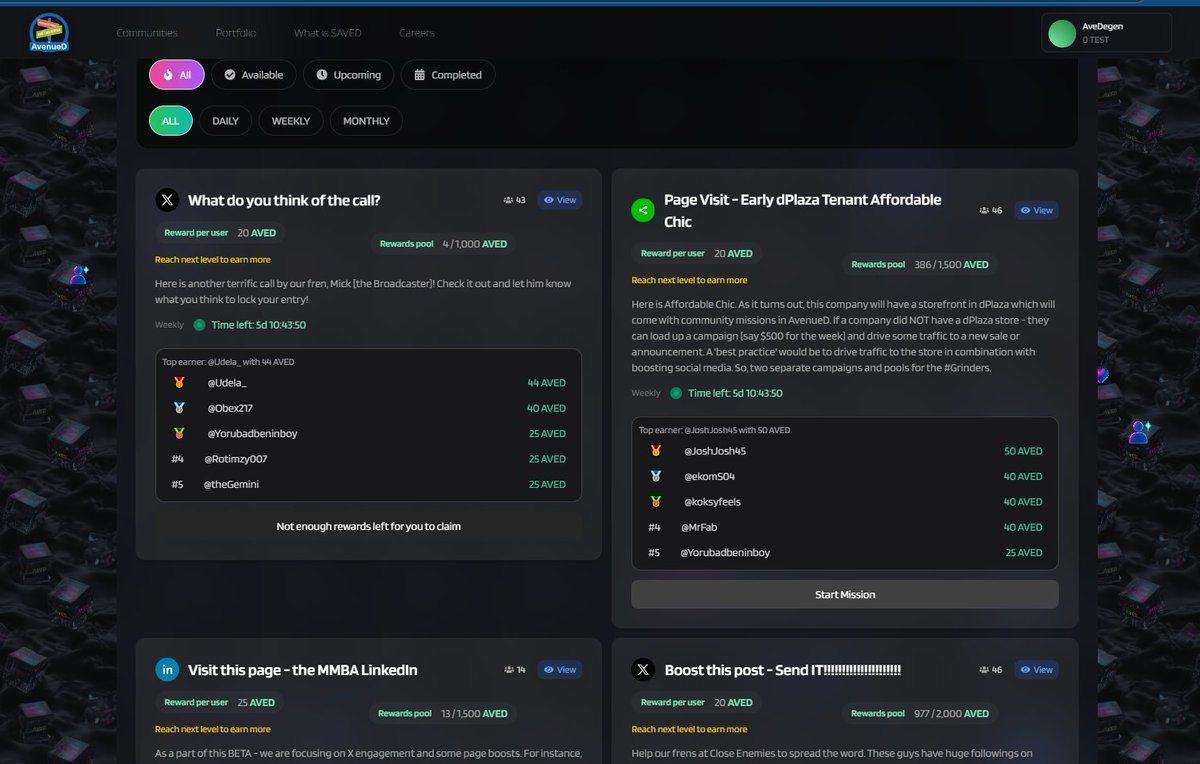Select the green ALL frequency filter

170,121
